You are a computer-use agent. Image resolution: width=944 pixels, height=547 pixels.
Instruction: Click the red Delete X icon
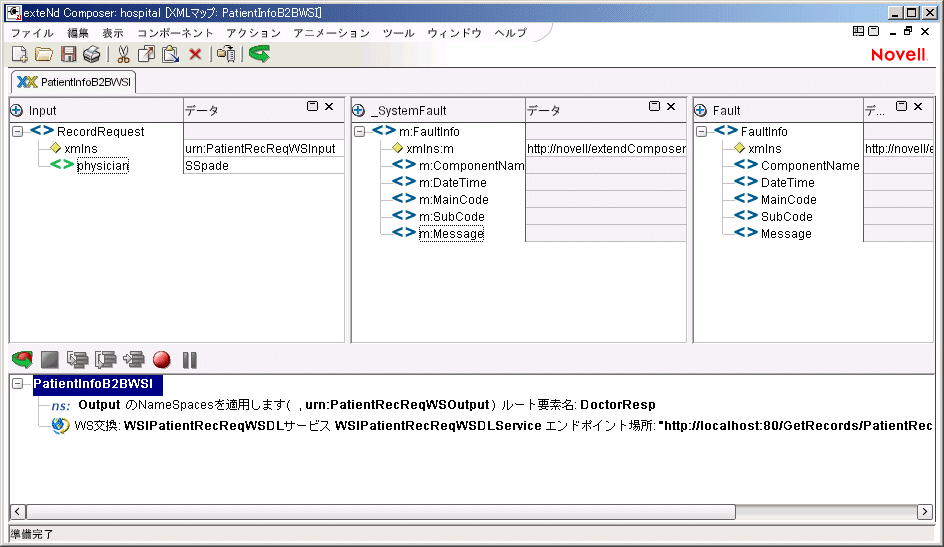click(x=195, y=55)
